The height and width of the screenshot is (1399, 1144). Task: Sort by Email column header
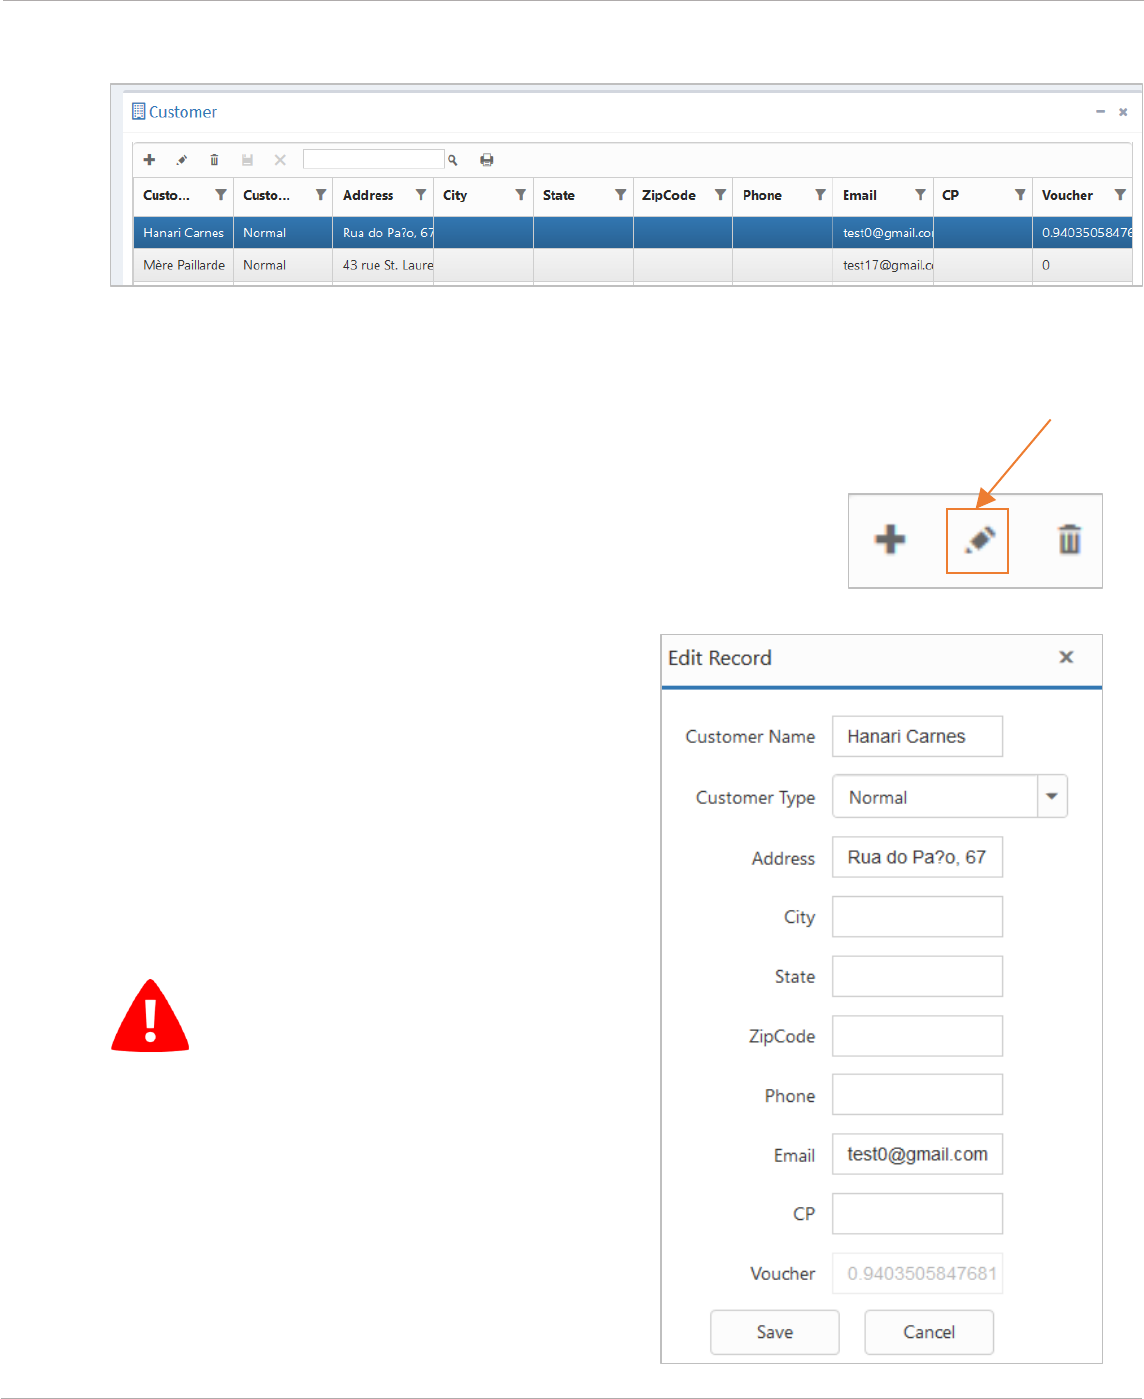[x=860, y=195]
